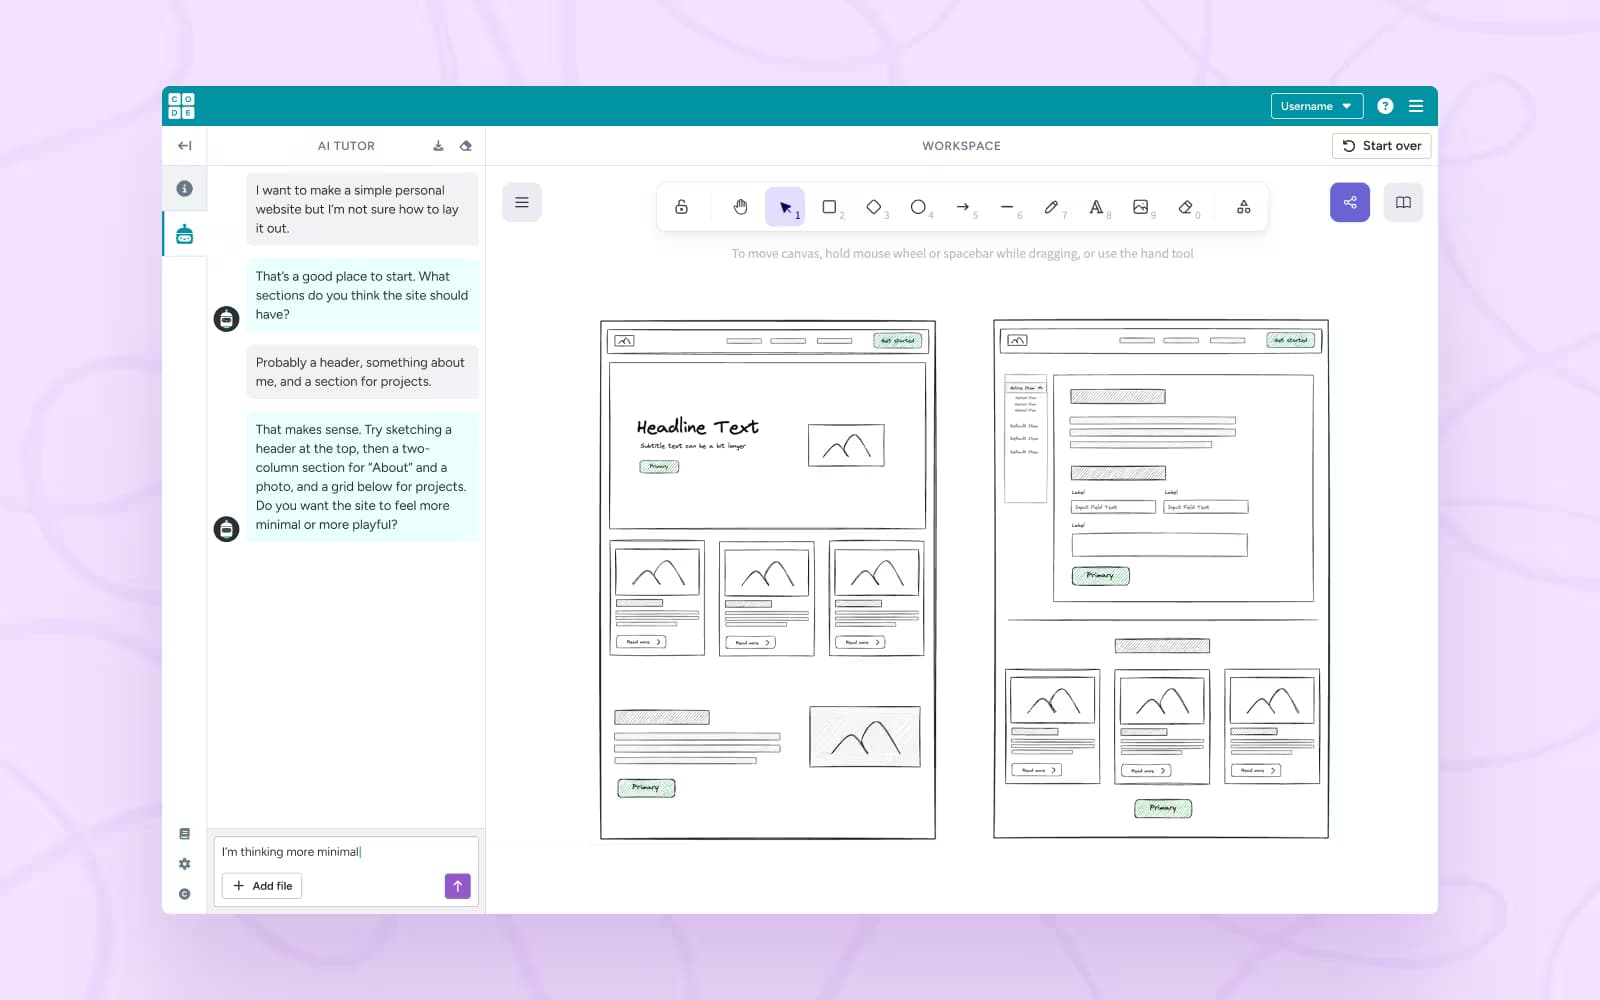Toggle the canvas lock tool
The width and height of the screenshot is (1600, 1000).
[x=681, y=207]
